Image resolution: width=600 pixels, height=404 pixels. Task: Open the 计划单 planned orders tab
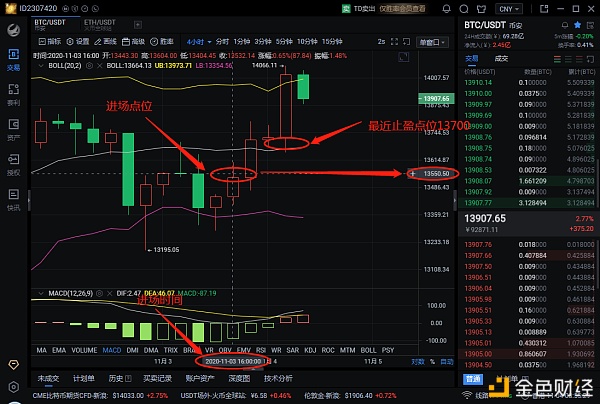click(x=83, y=378)
